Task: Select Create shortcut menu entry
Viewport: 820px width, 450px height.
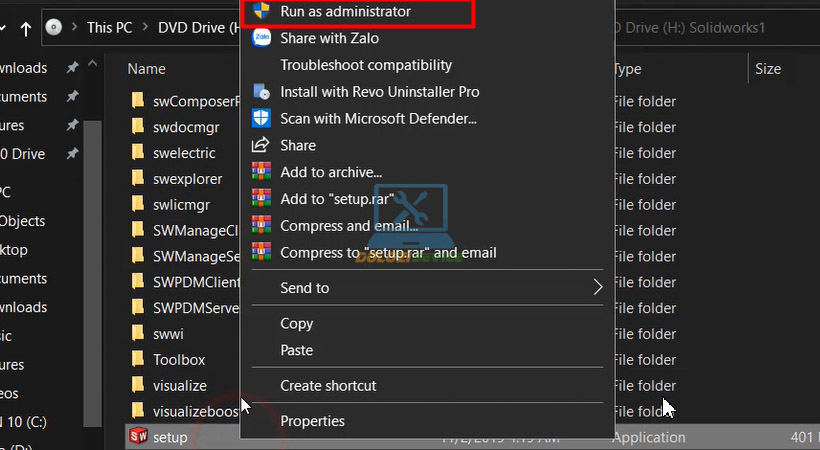Action: click(328, 385)
